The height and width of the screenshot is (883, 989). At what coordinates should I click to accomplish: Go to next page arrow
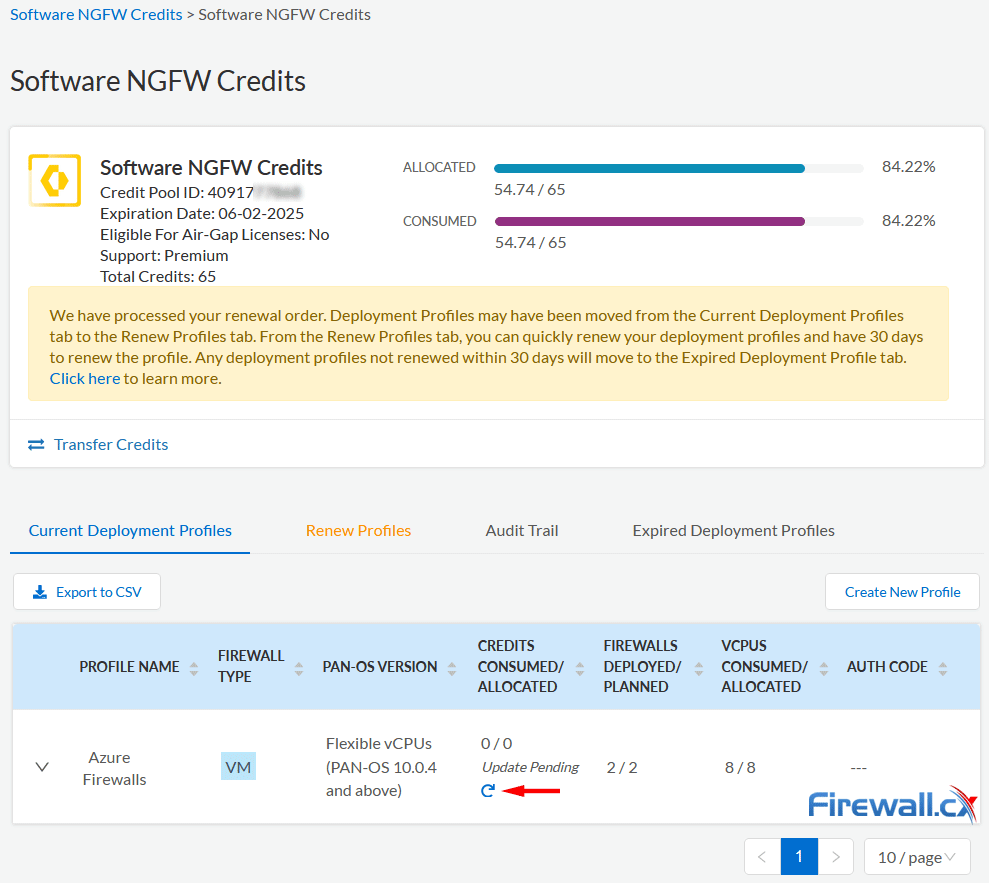(x=836, y=857)
